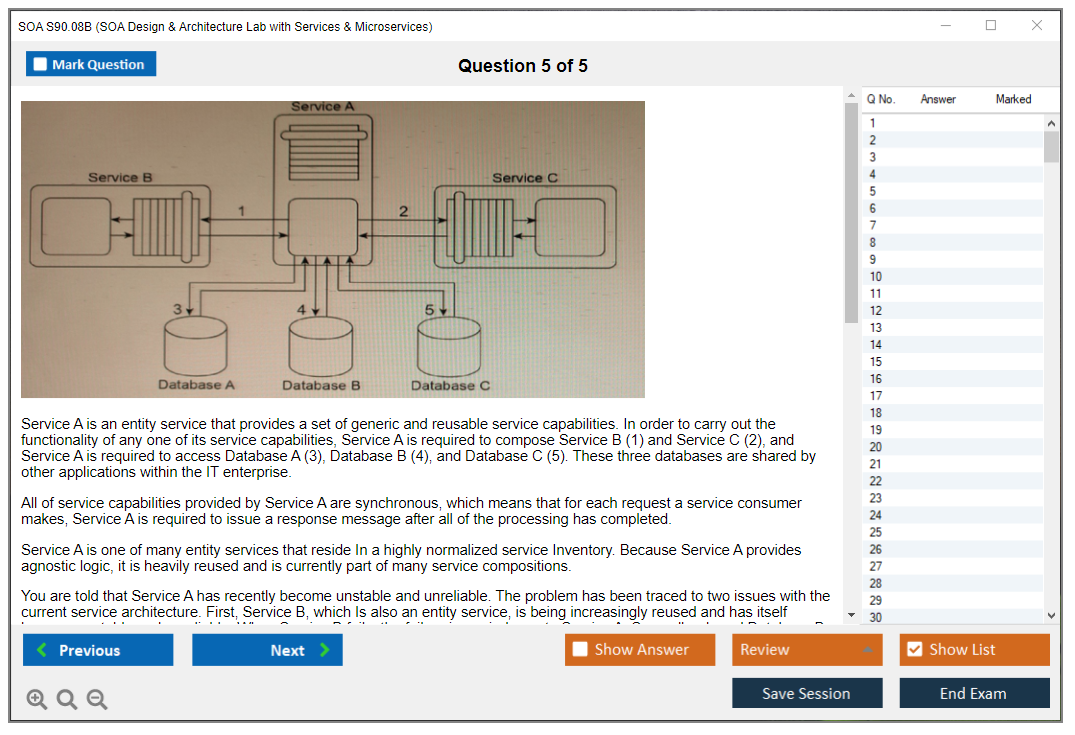Click the zoom in magnifier icon
Screen dimensions: 1075x735
37,700
